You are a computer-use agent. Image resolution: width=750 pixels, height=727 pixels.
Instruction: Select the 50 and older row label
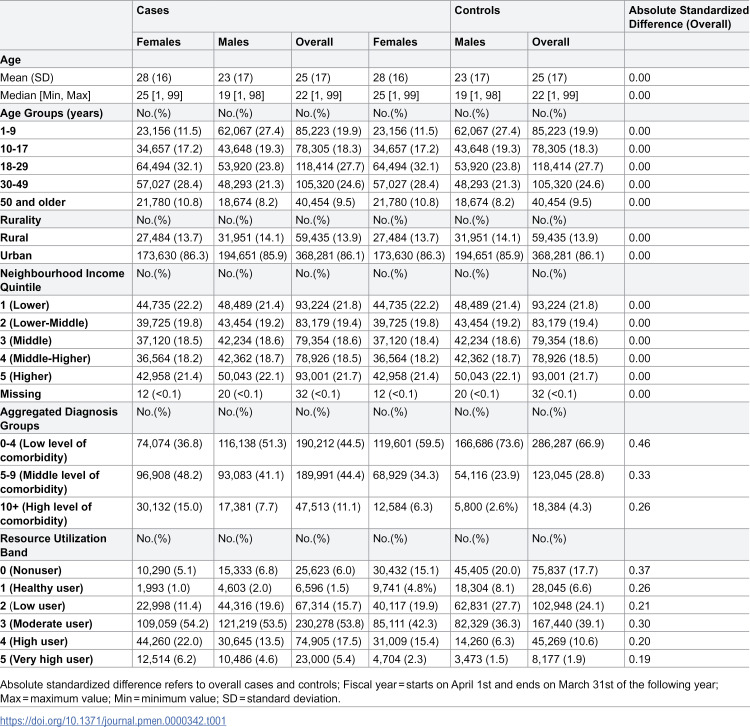33,202
